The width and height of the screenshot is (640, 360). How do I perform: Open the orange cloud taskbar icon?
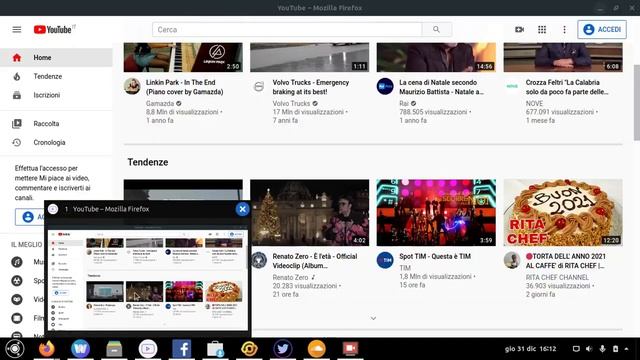(316, 349)
